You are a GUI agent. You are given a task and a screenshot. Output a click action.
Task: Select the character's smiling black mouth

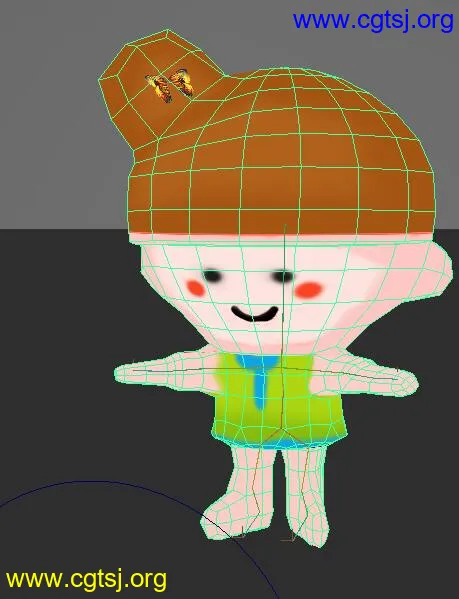pyautogui.click(x=255, y=313)
